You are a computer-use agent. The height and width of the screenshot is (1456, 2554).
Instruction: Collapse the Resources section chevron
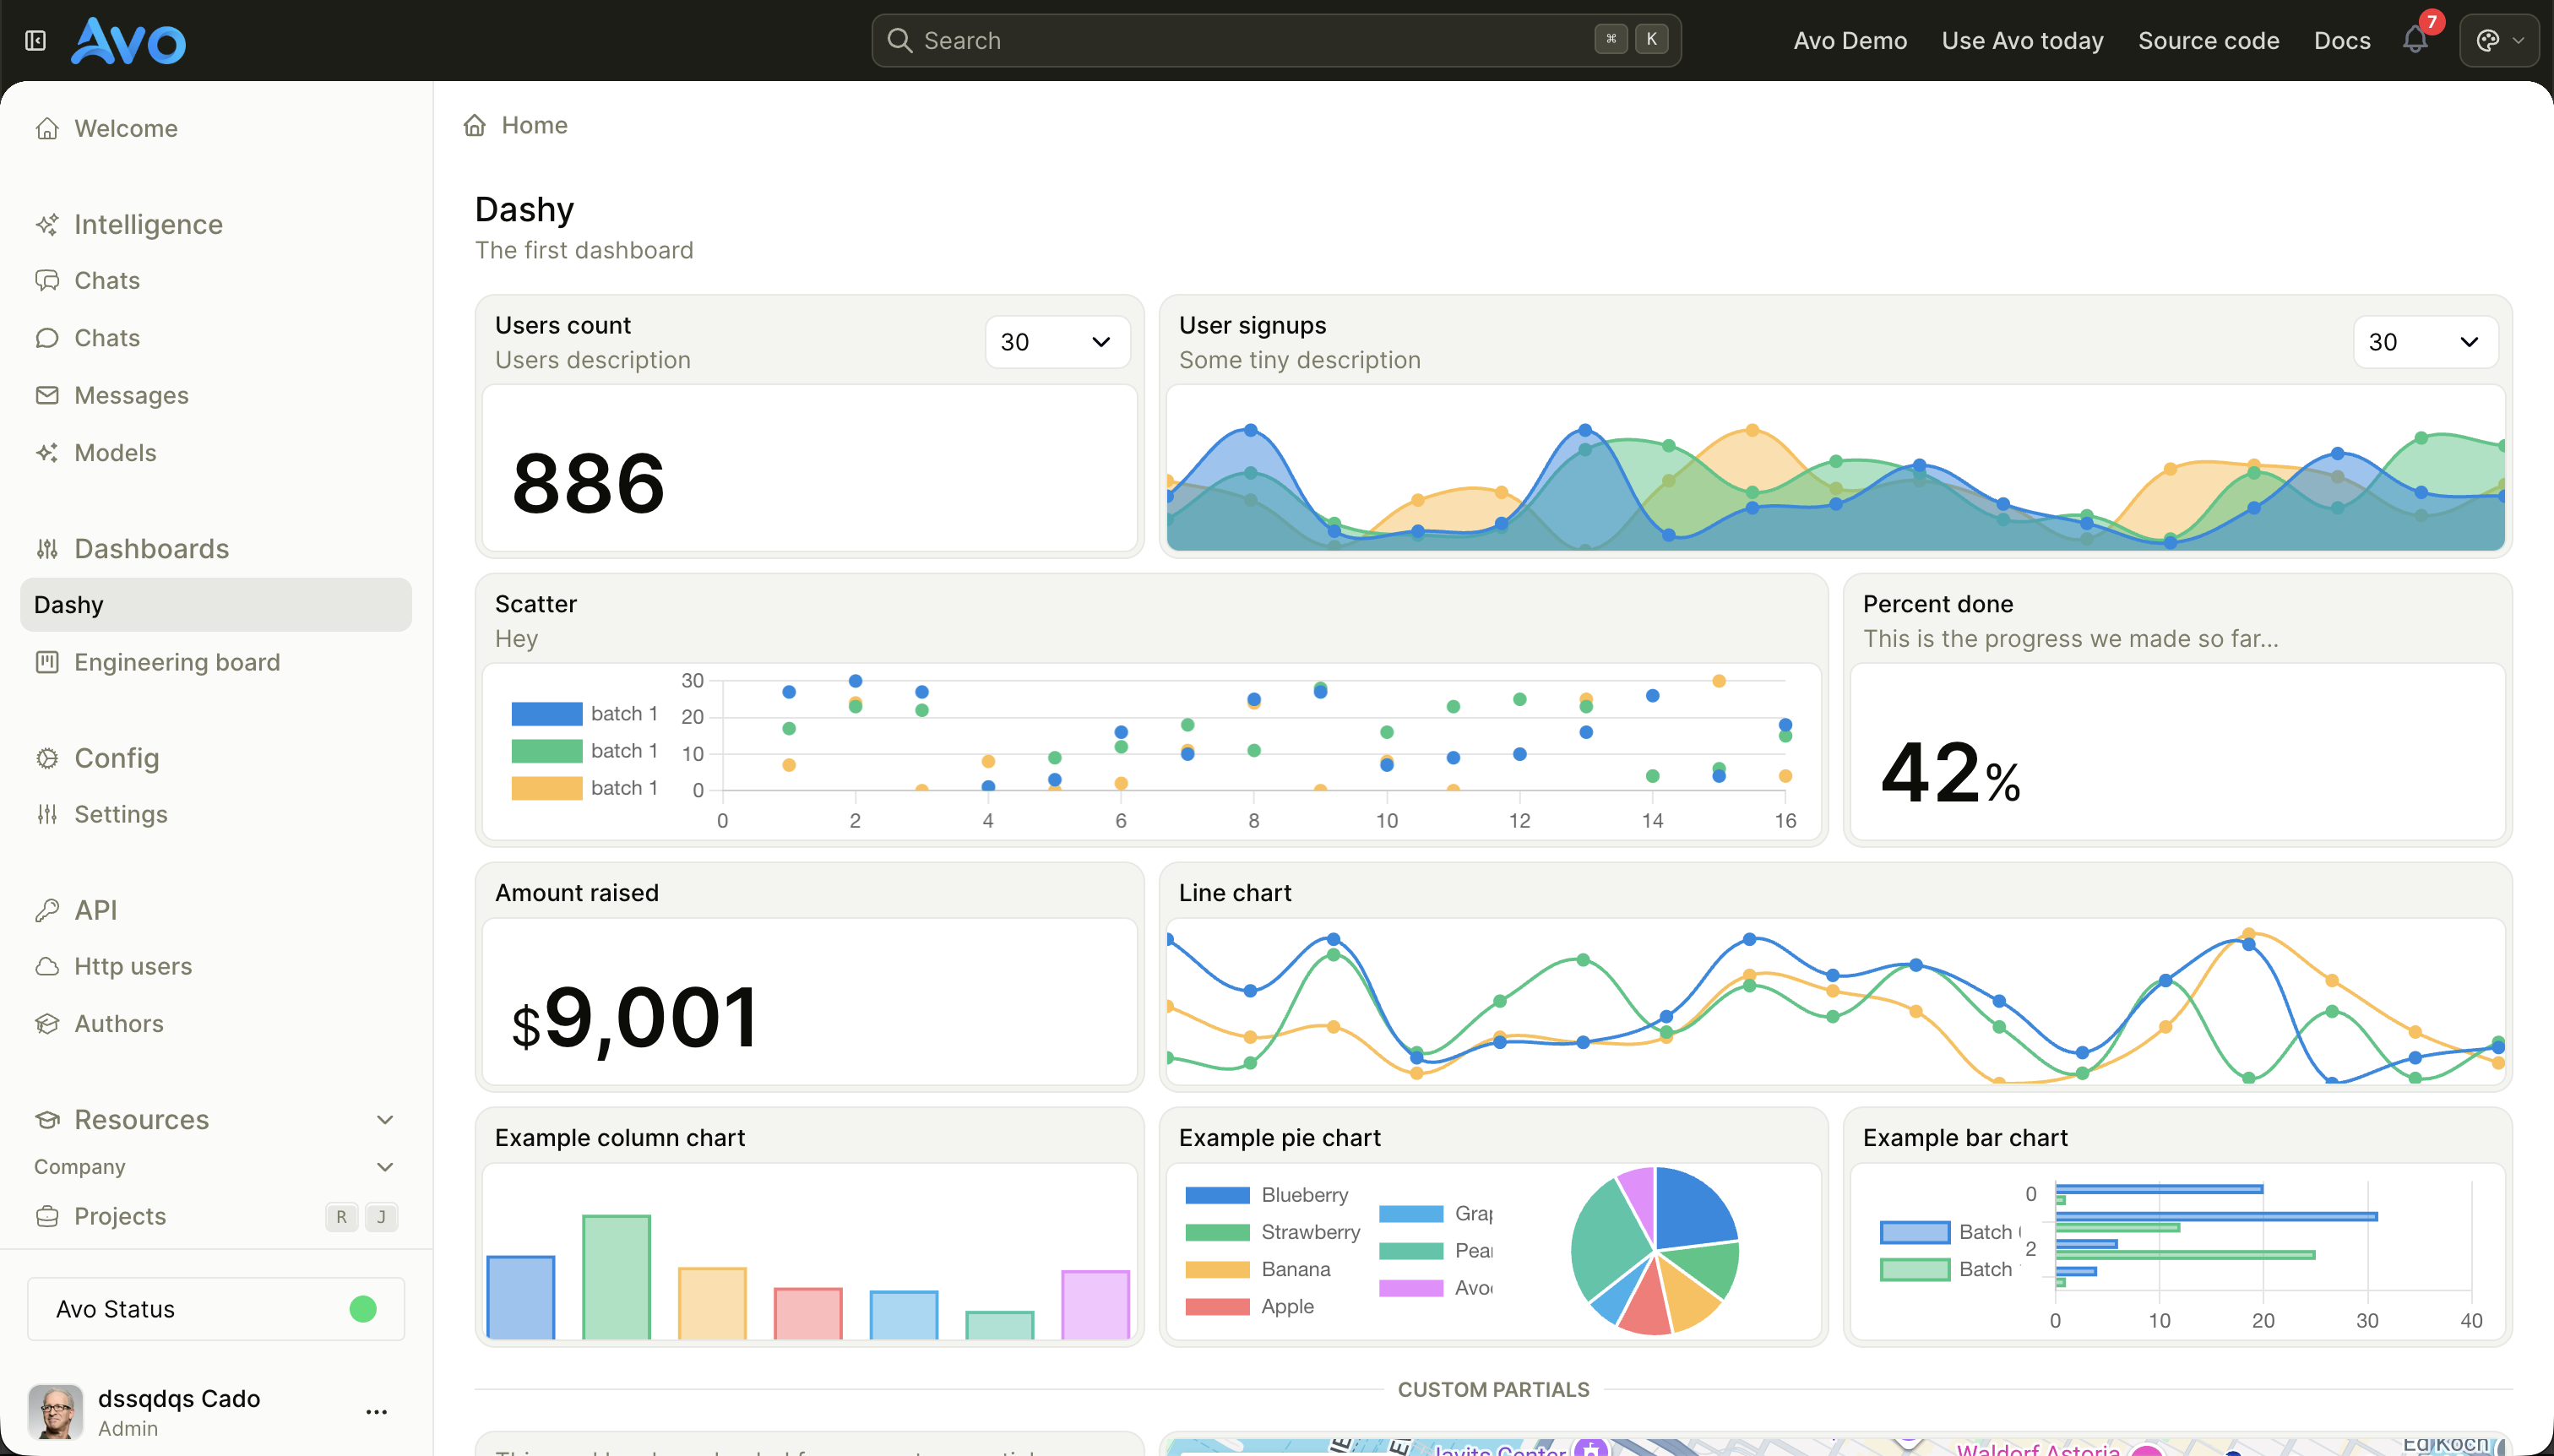pyautogui.click(x=385, y=1120)
